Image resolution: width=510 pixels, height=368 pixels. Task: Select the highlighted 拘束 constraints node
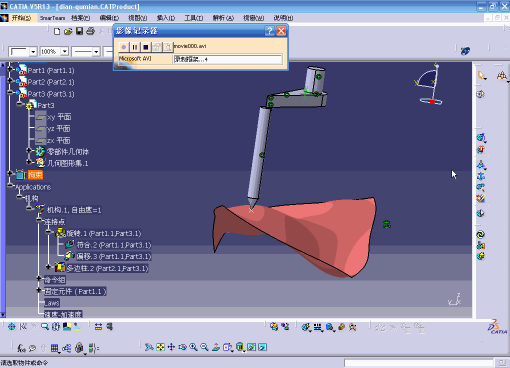[x=35, y=175]
